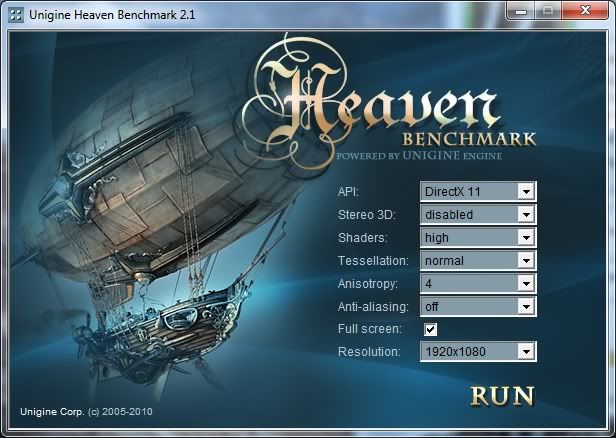This screenshot has width=616, height=438.
Task: Click the 'Tessellation:' label
Action: [373, 260]
